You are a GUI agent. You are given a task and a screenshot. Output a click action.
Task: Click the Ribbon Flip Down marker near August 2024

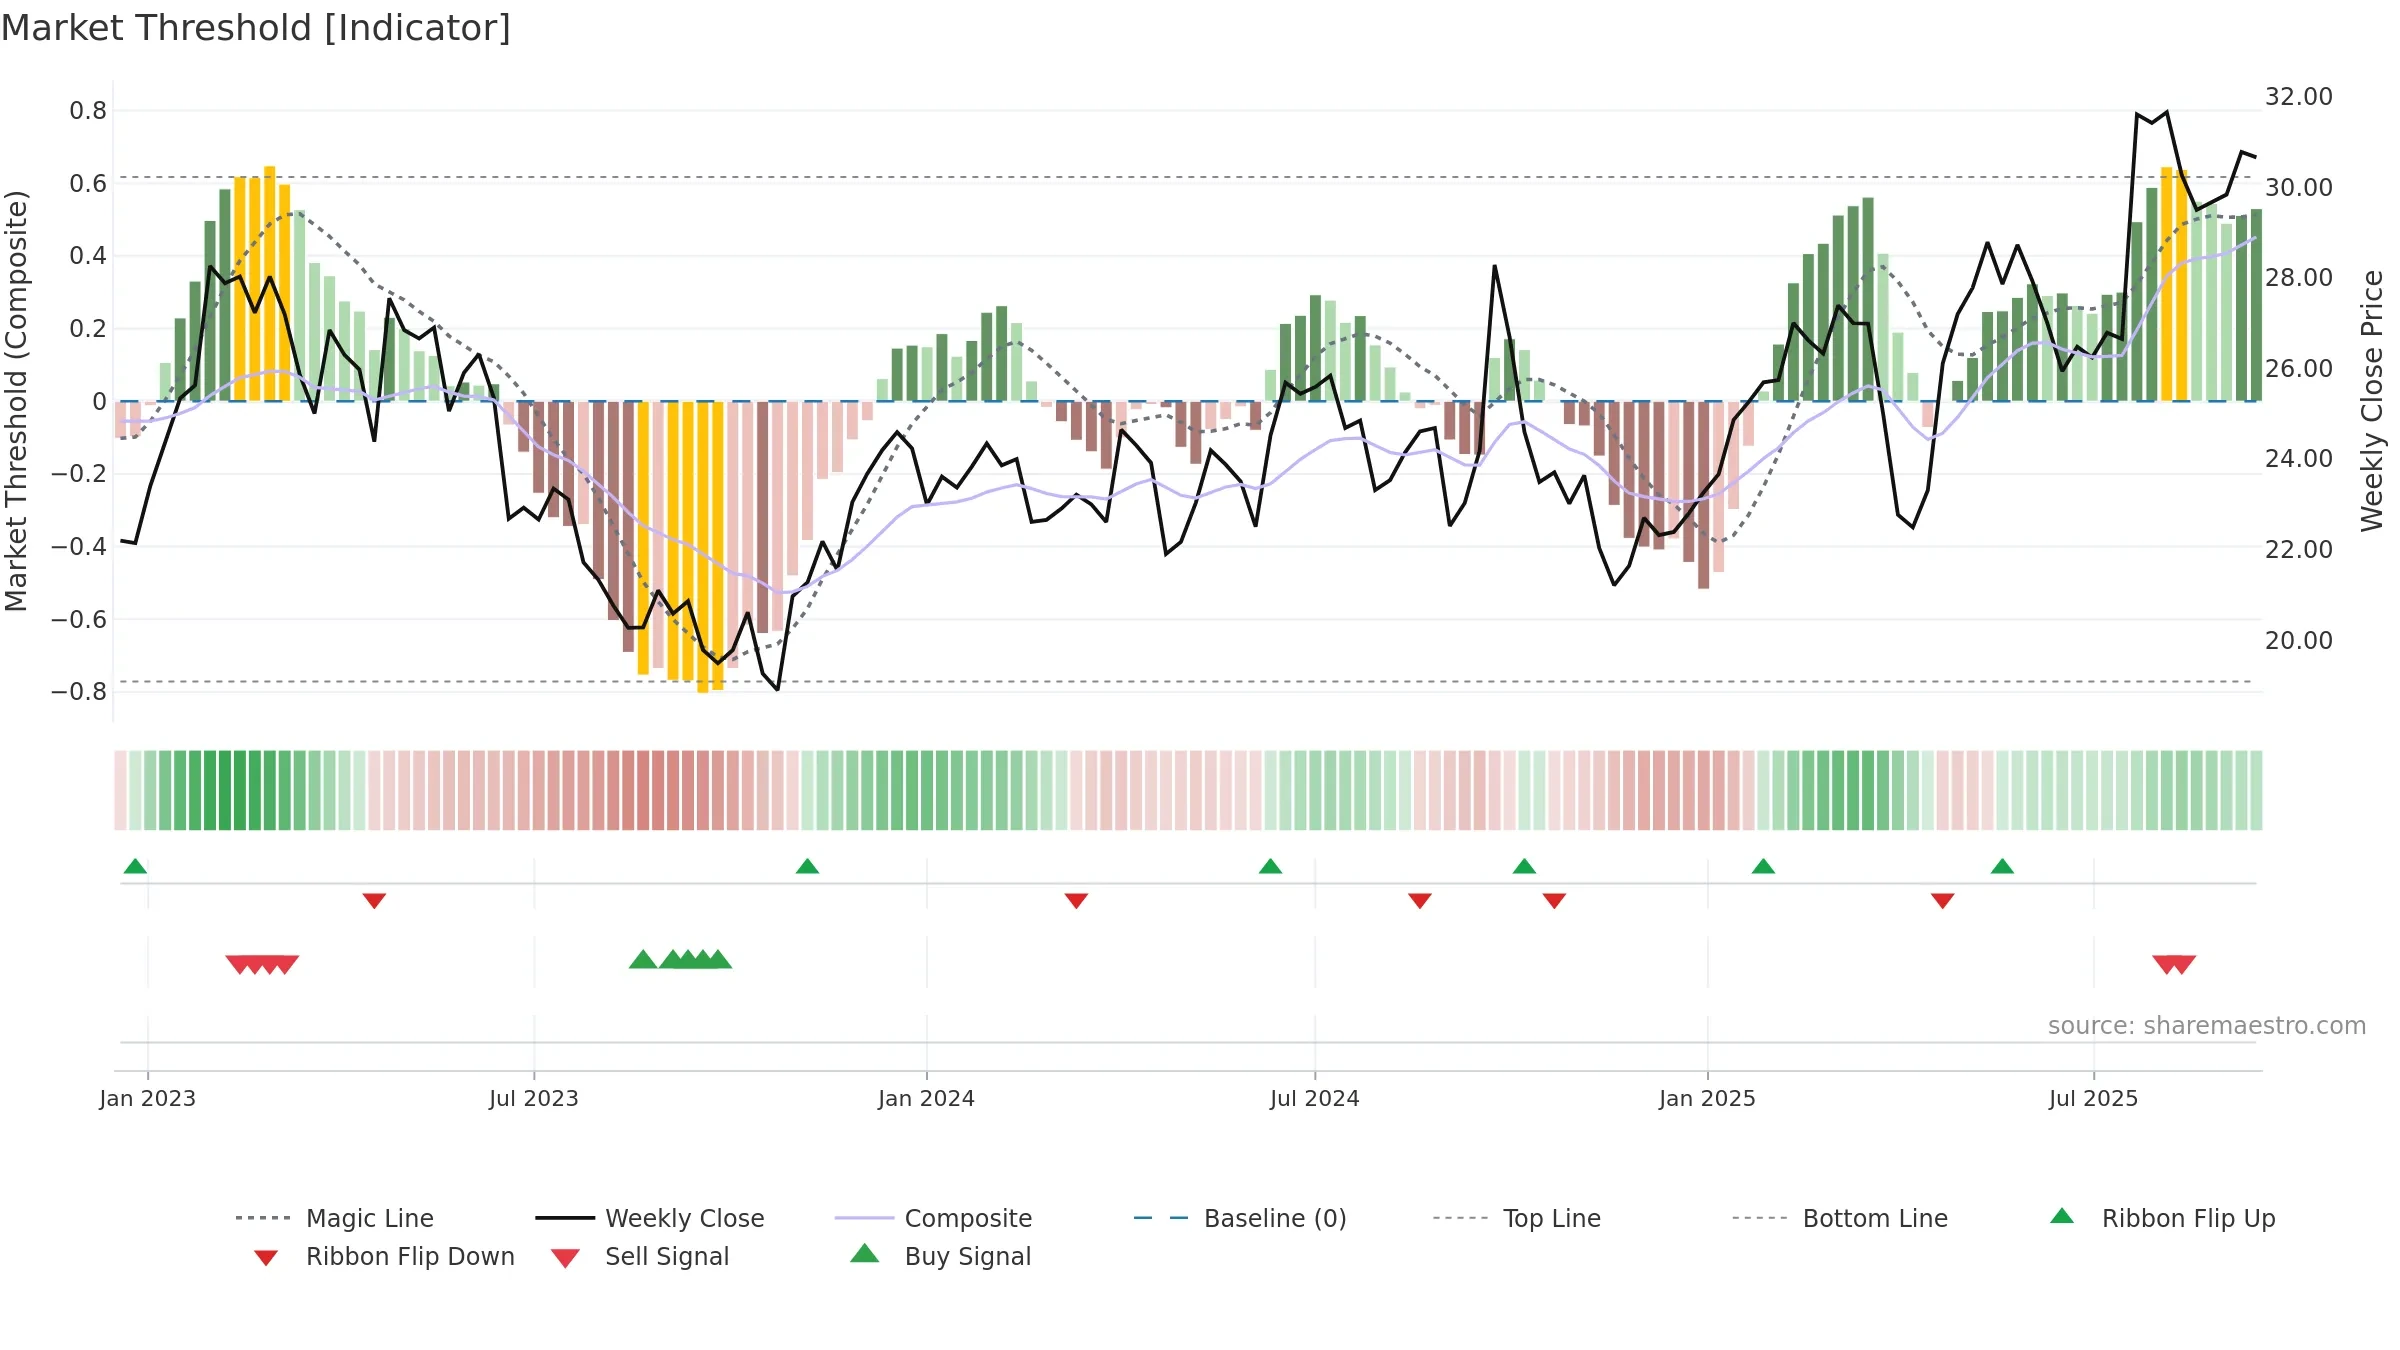[1420, 901]
